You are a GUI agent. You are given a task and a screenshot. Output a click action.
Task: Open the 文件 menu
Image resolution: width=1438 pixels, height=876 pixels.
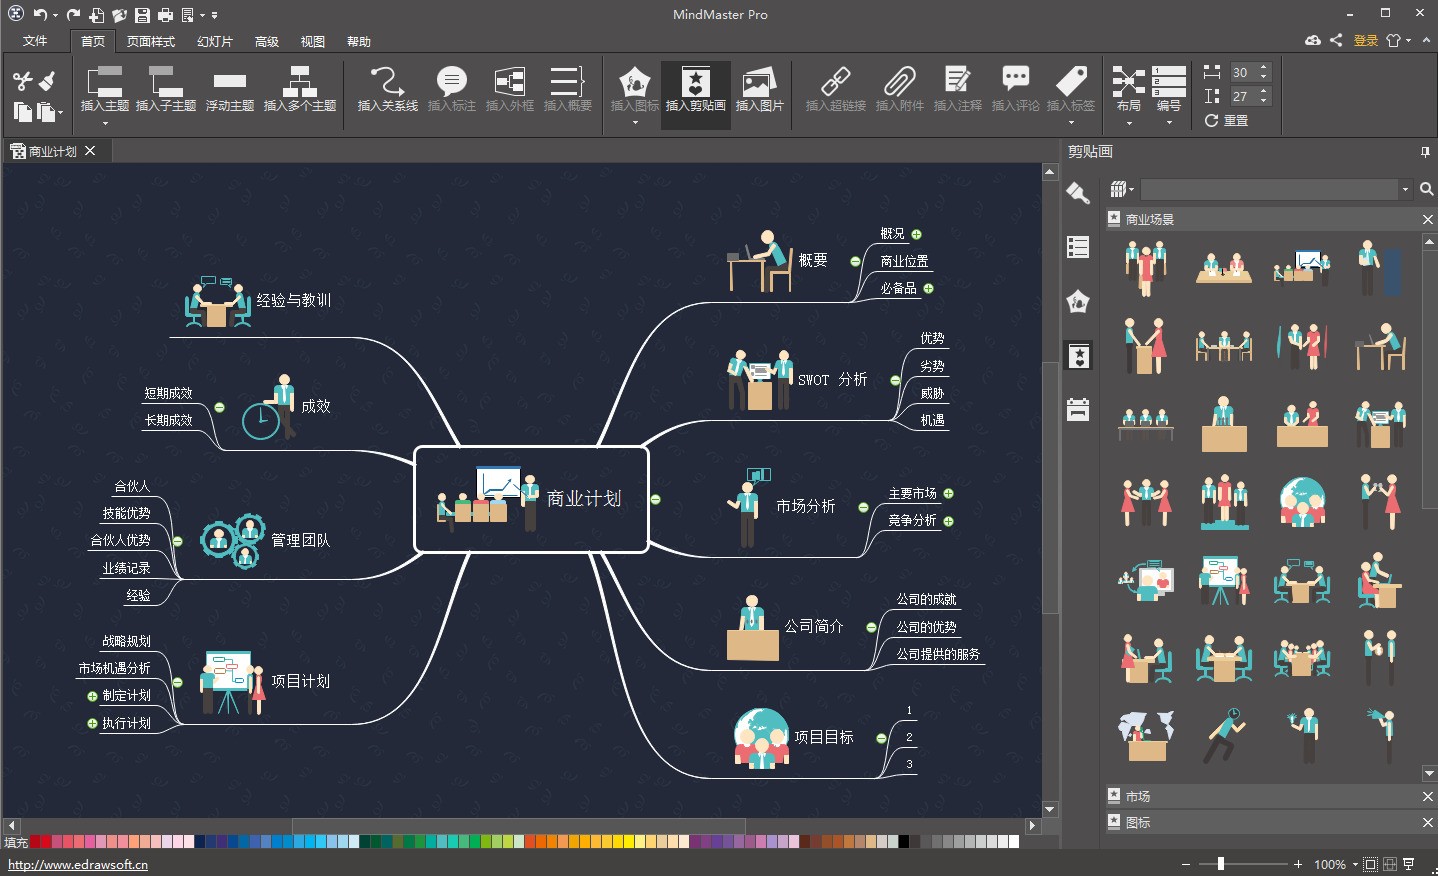pyautogui.click(x=35, y=41)
